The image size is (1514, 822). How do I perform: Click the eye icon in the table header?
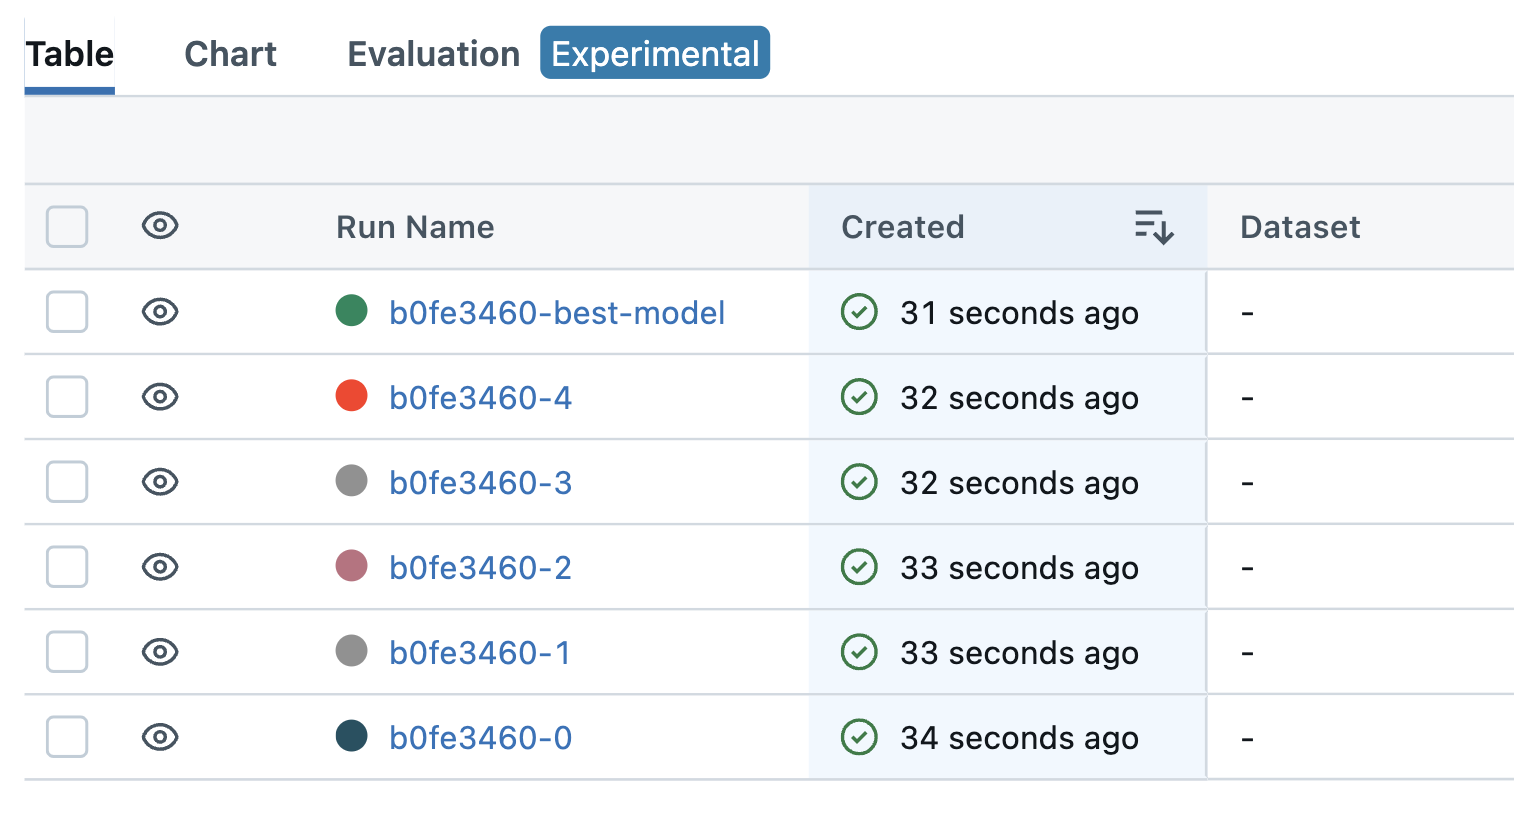(x=160, y=226)
